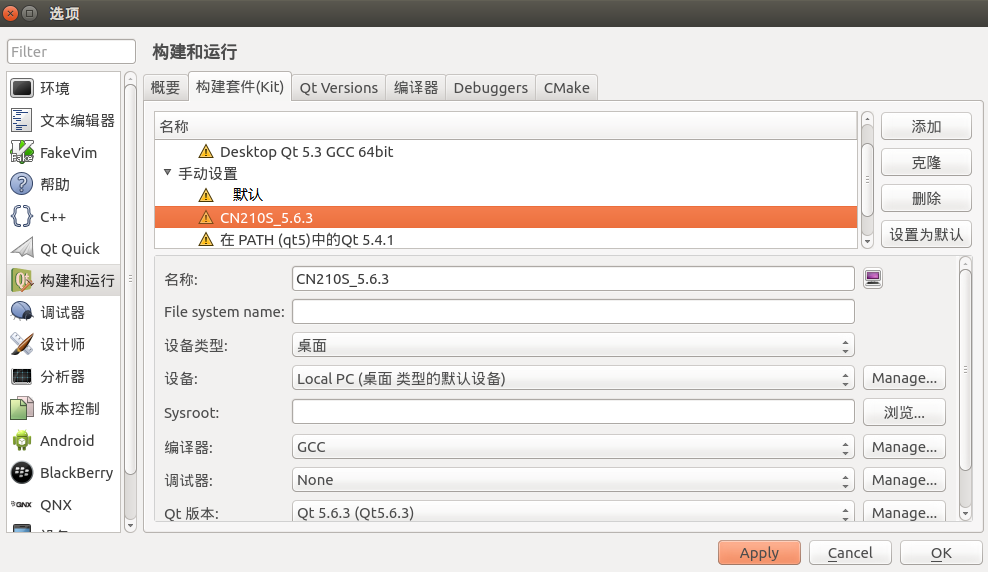The image size is (988, 572).
Task: Click Manage button next to 调试器
Action: pyautogui.click(x=904, y=480)
